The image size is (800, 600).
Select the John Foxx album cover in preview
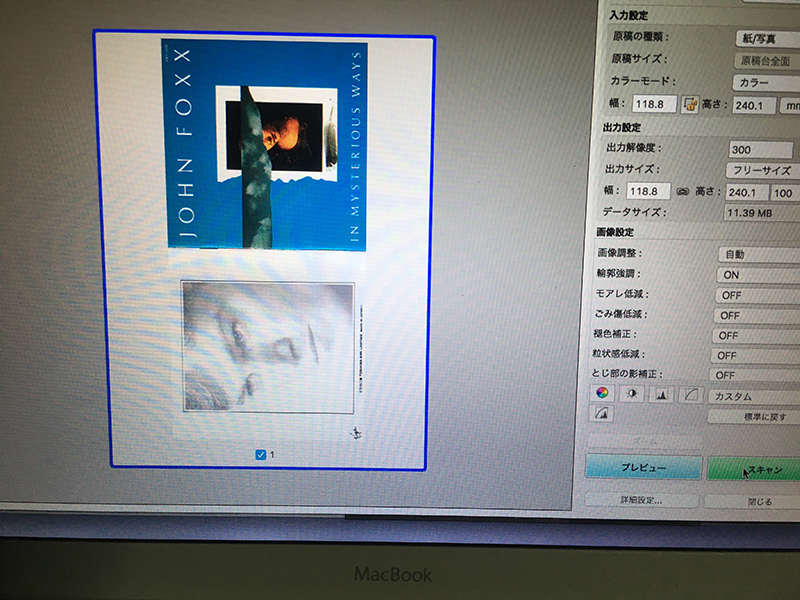(x=265, y=145)
